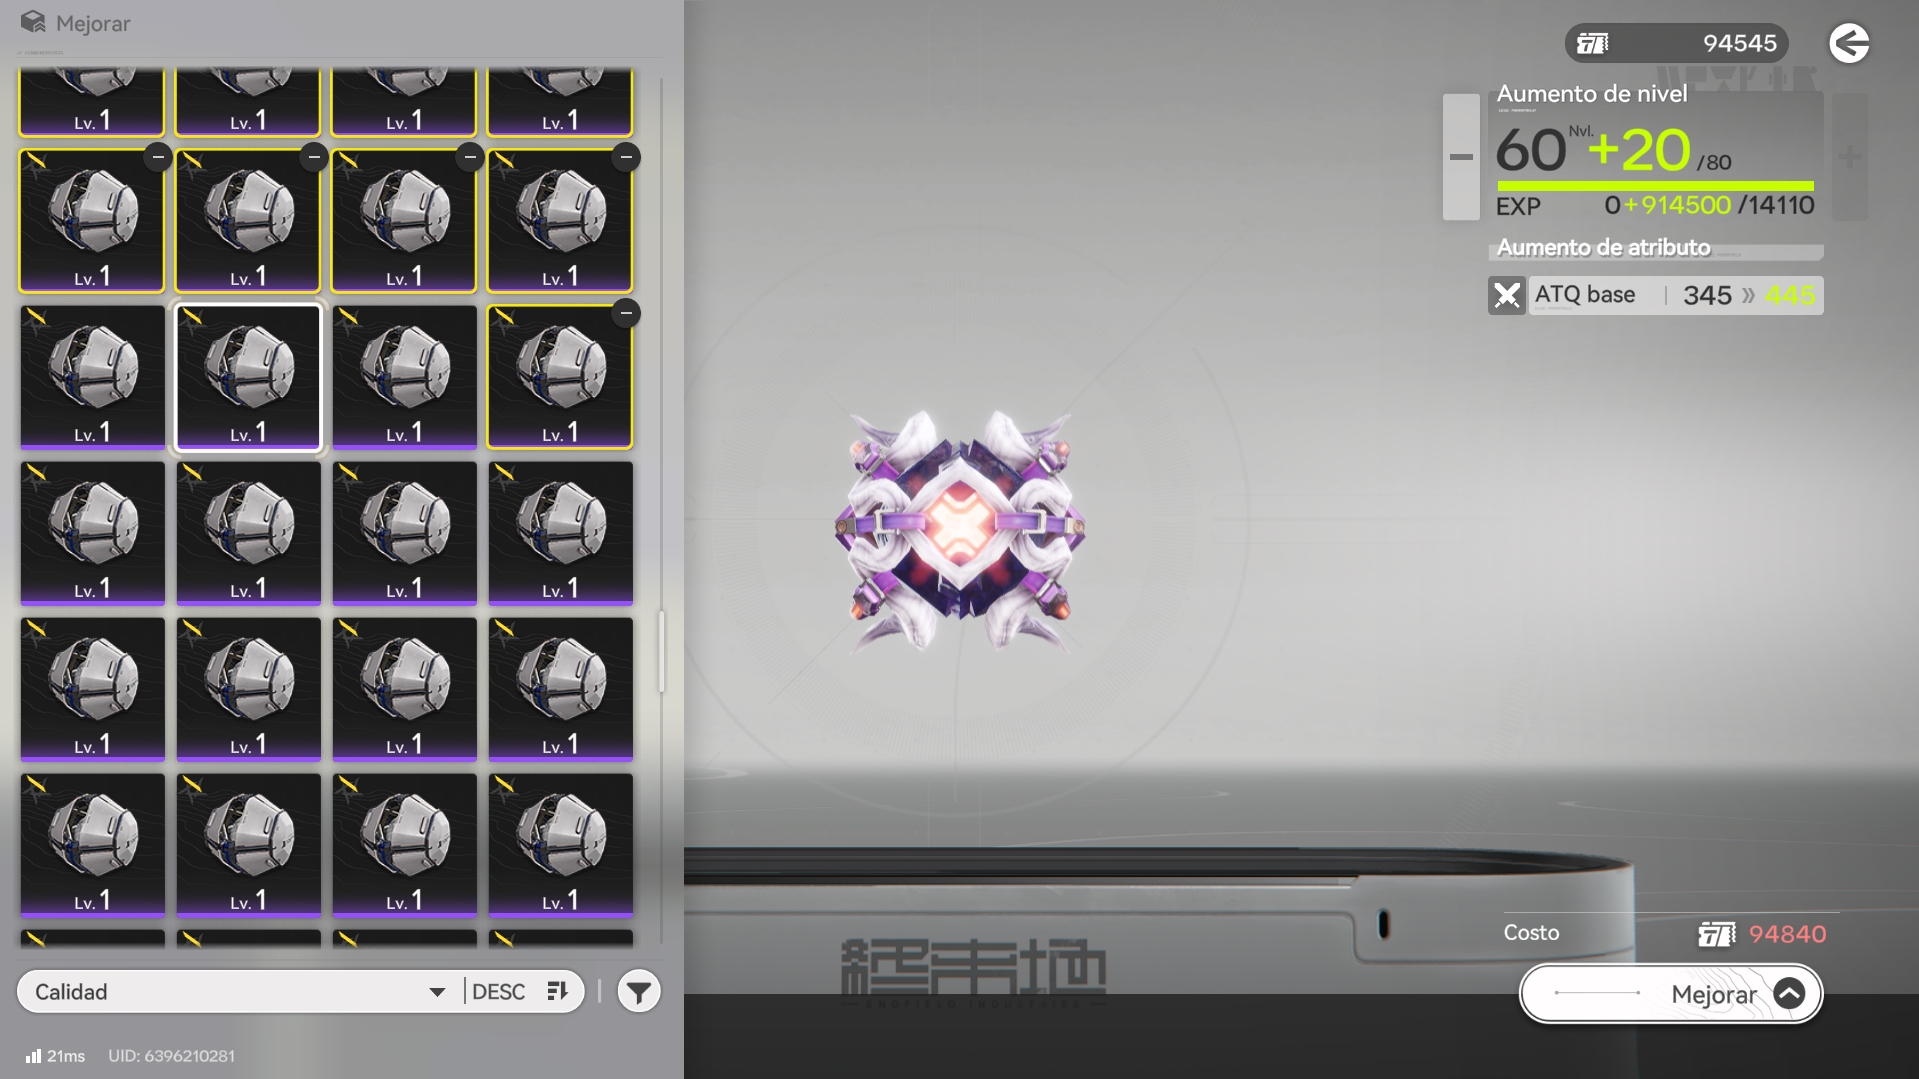Click the chevron-up icon on Mejorar button
1919x1079 pixels.
1789,994
